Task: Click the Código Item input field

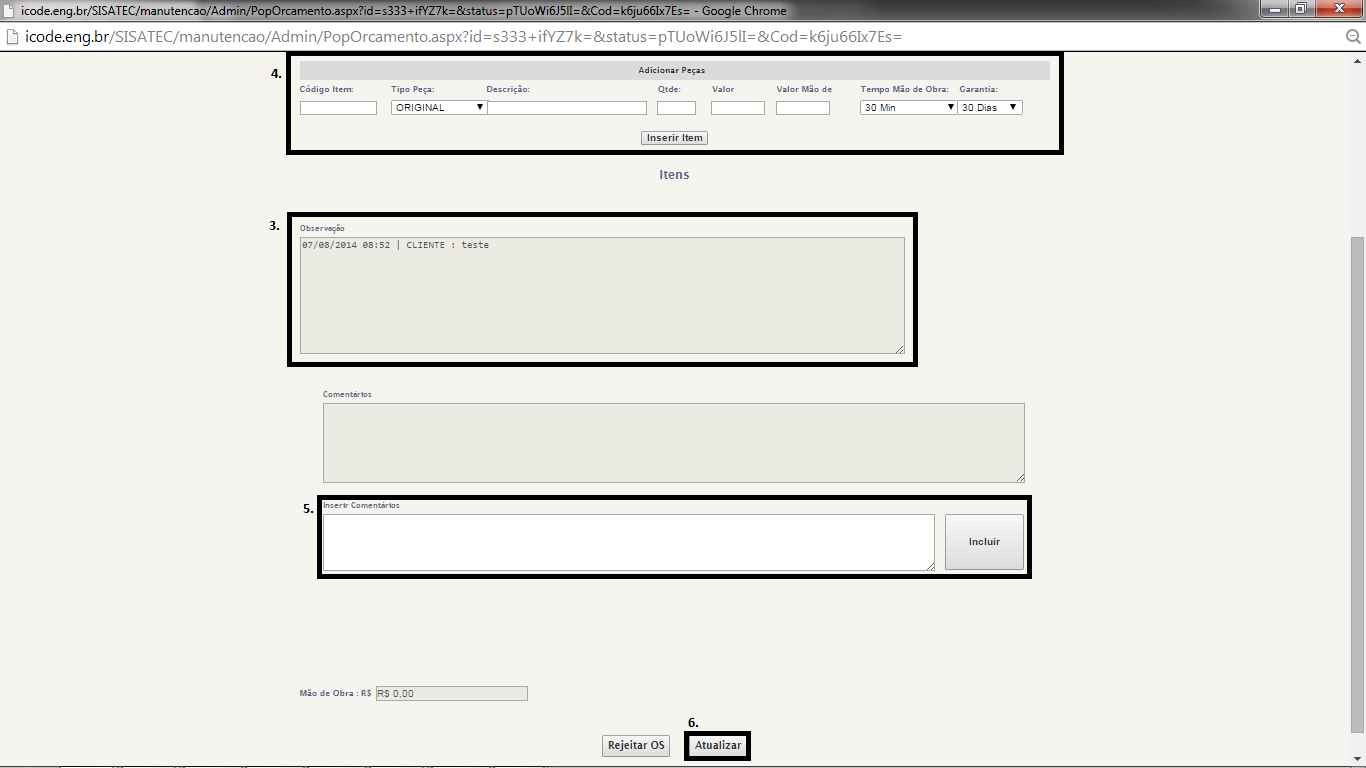Action: [x=338, y=108]
